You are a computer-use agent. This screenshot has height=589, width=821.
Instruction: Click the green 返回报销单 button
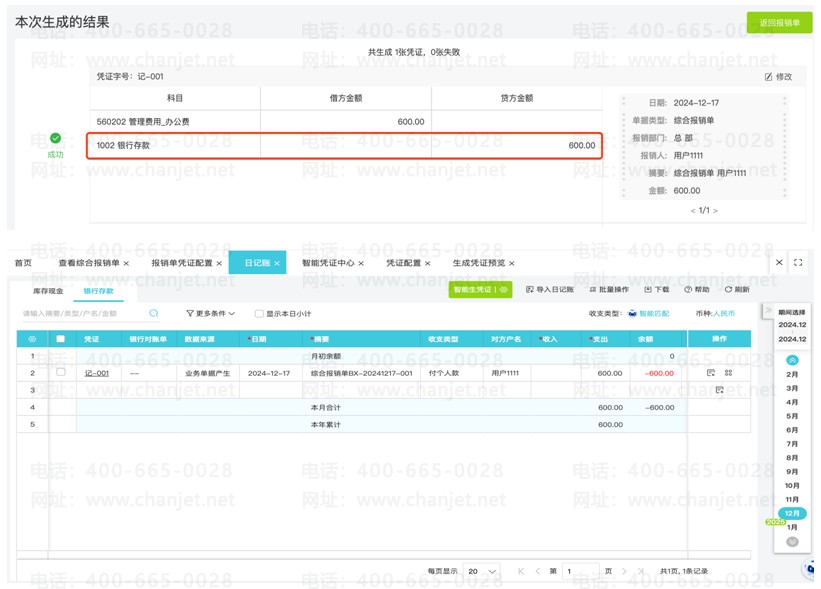point(779,23)
